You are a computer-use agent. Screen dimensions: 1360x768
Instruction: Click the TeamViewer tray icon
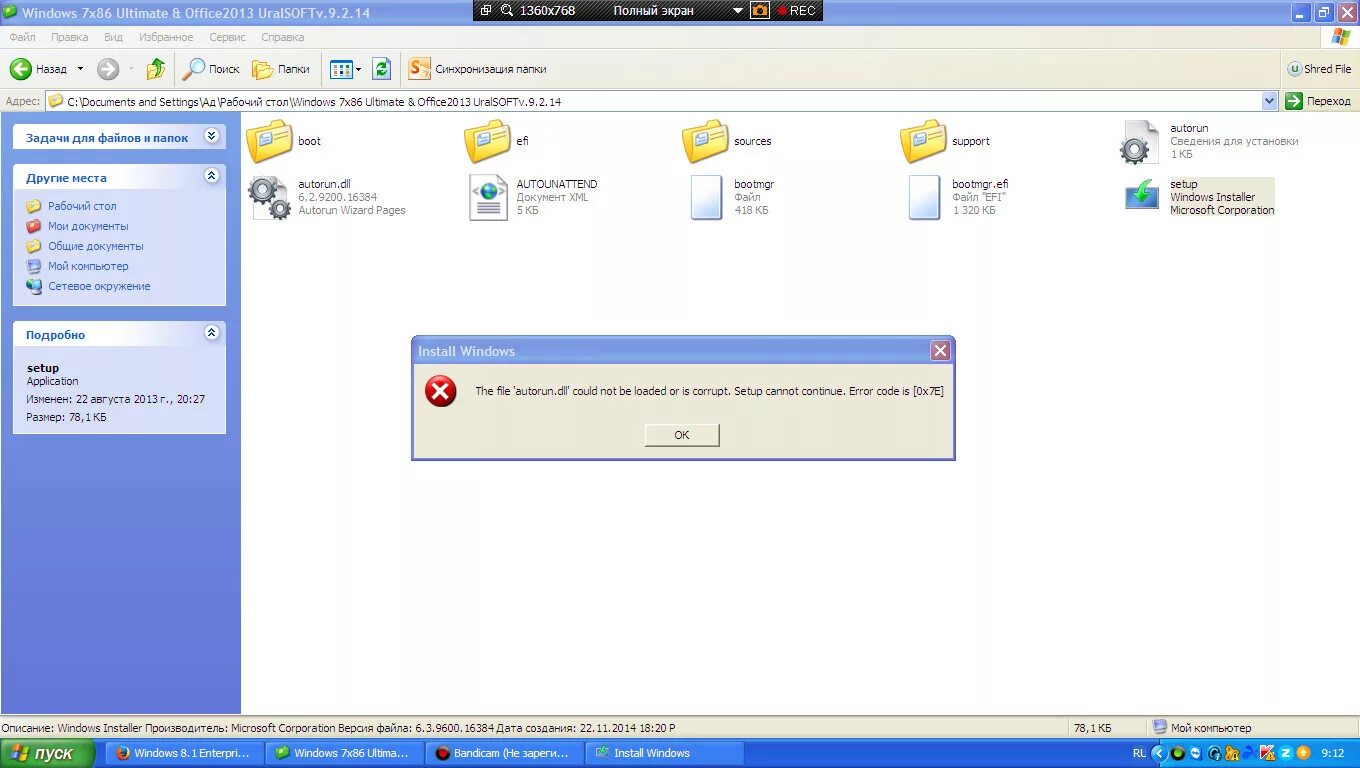pyautogui.click(x=1196, y=753)
